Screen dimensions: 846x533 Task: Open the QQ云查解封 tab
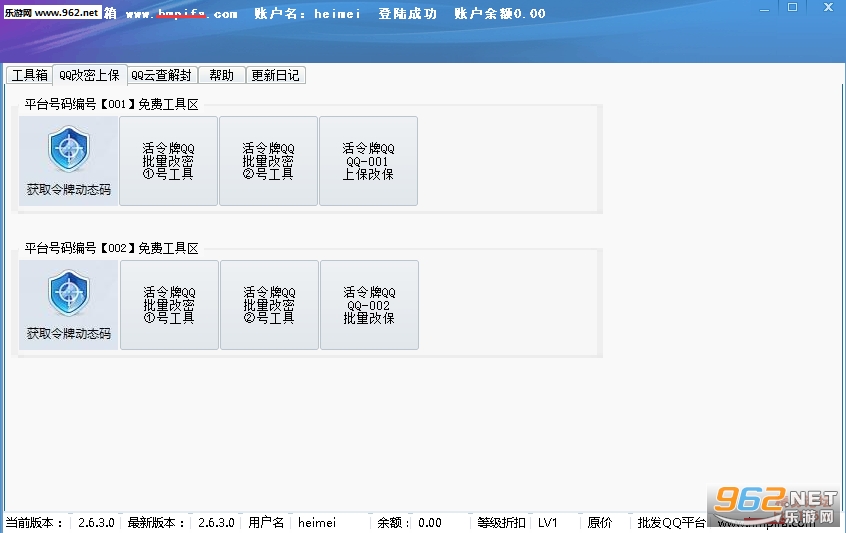point(161,75)
